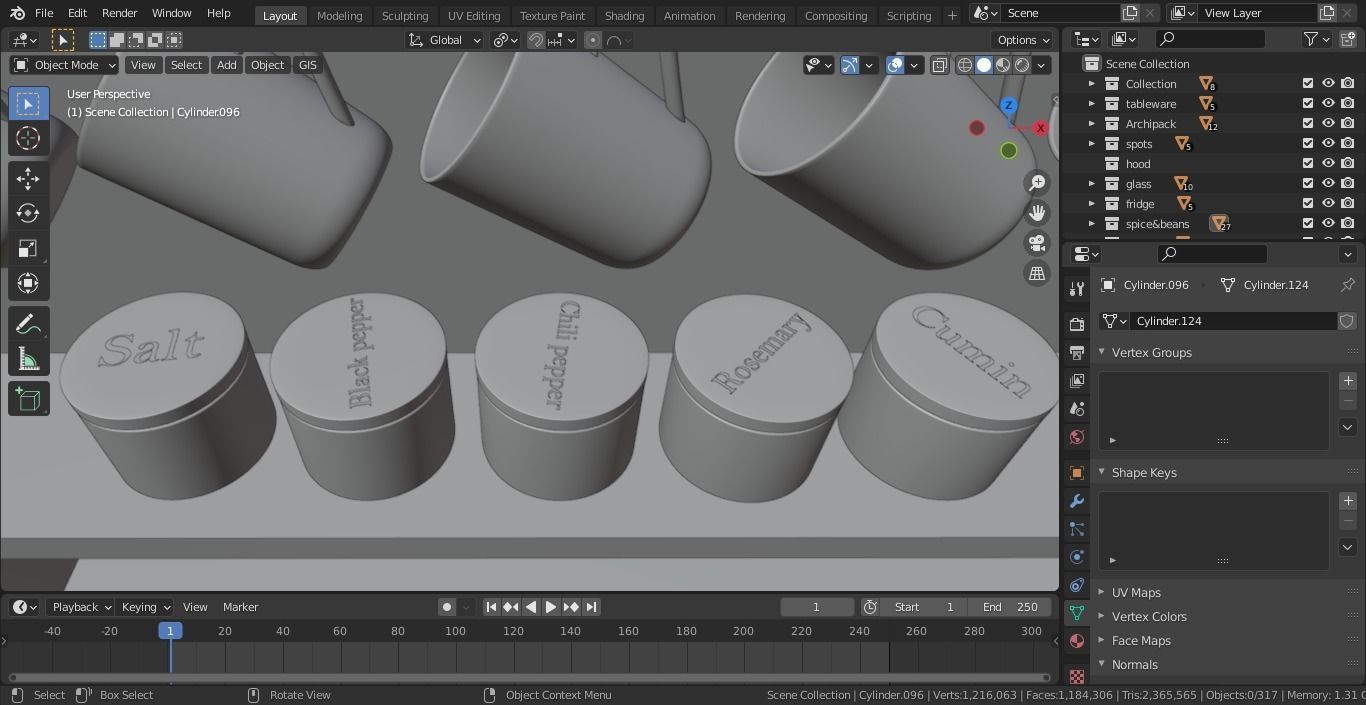Image resolution: width=1366 pixels, height=705 pixels.
Task: Click the pan view hand icon
Action: click(1037, 213)
